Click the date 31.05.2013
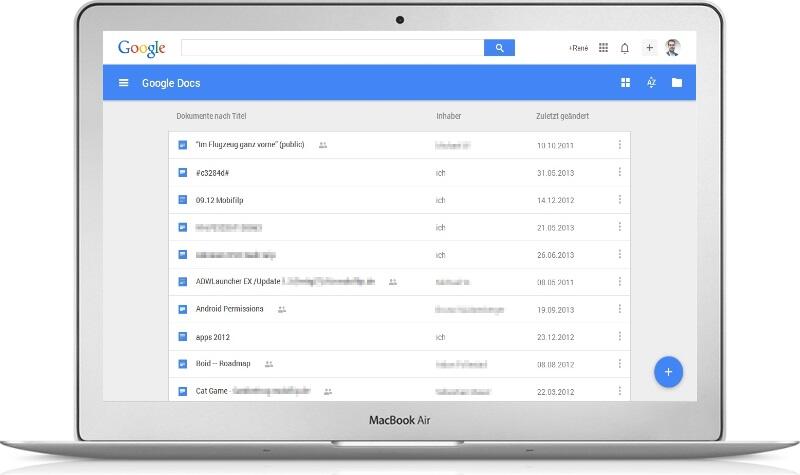Viewport: 800px width, 475px height. coord(556,173)
